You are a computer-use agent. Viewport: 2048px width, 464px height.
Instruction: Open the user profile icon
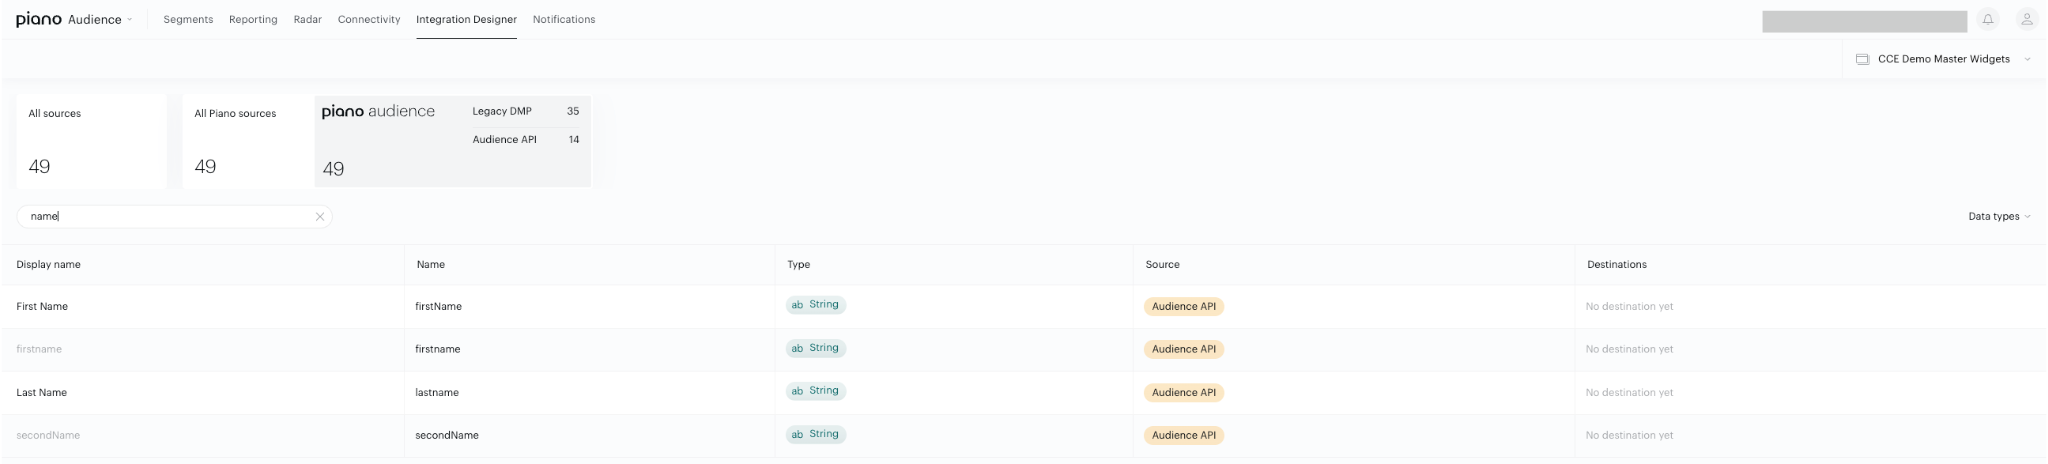tap(2027, 19)
